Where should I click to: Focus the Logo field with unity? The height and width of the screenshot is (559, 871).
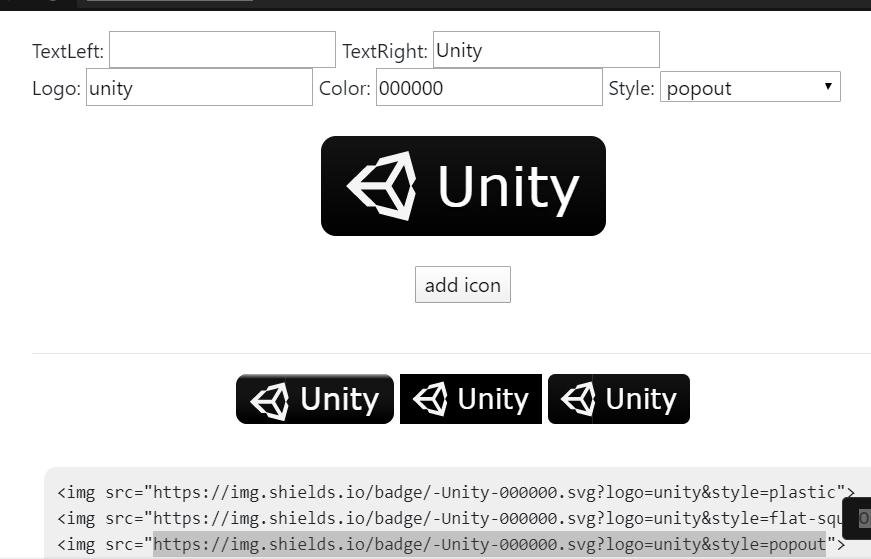coord(199,87)
